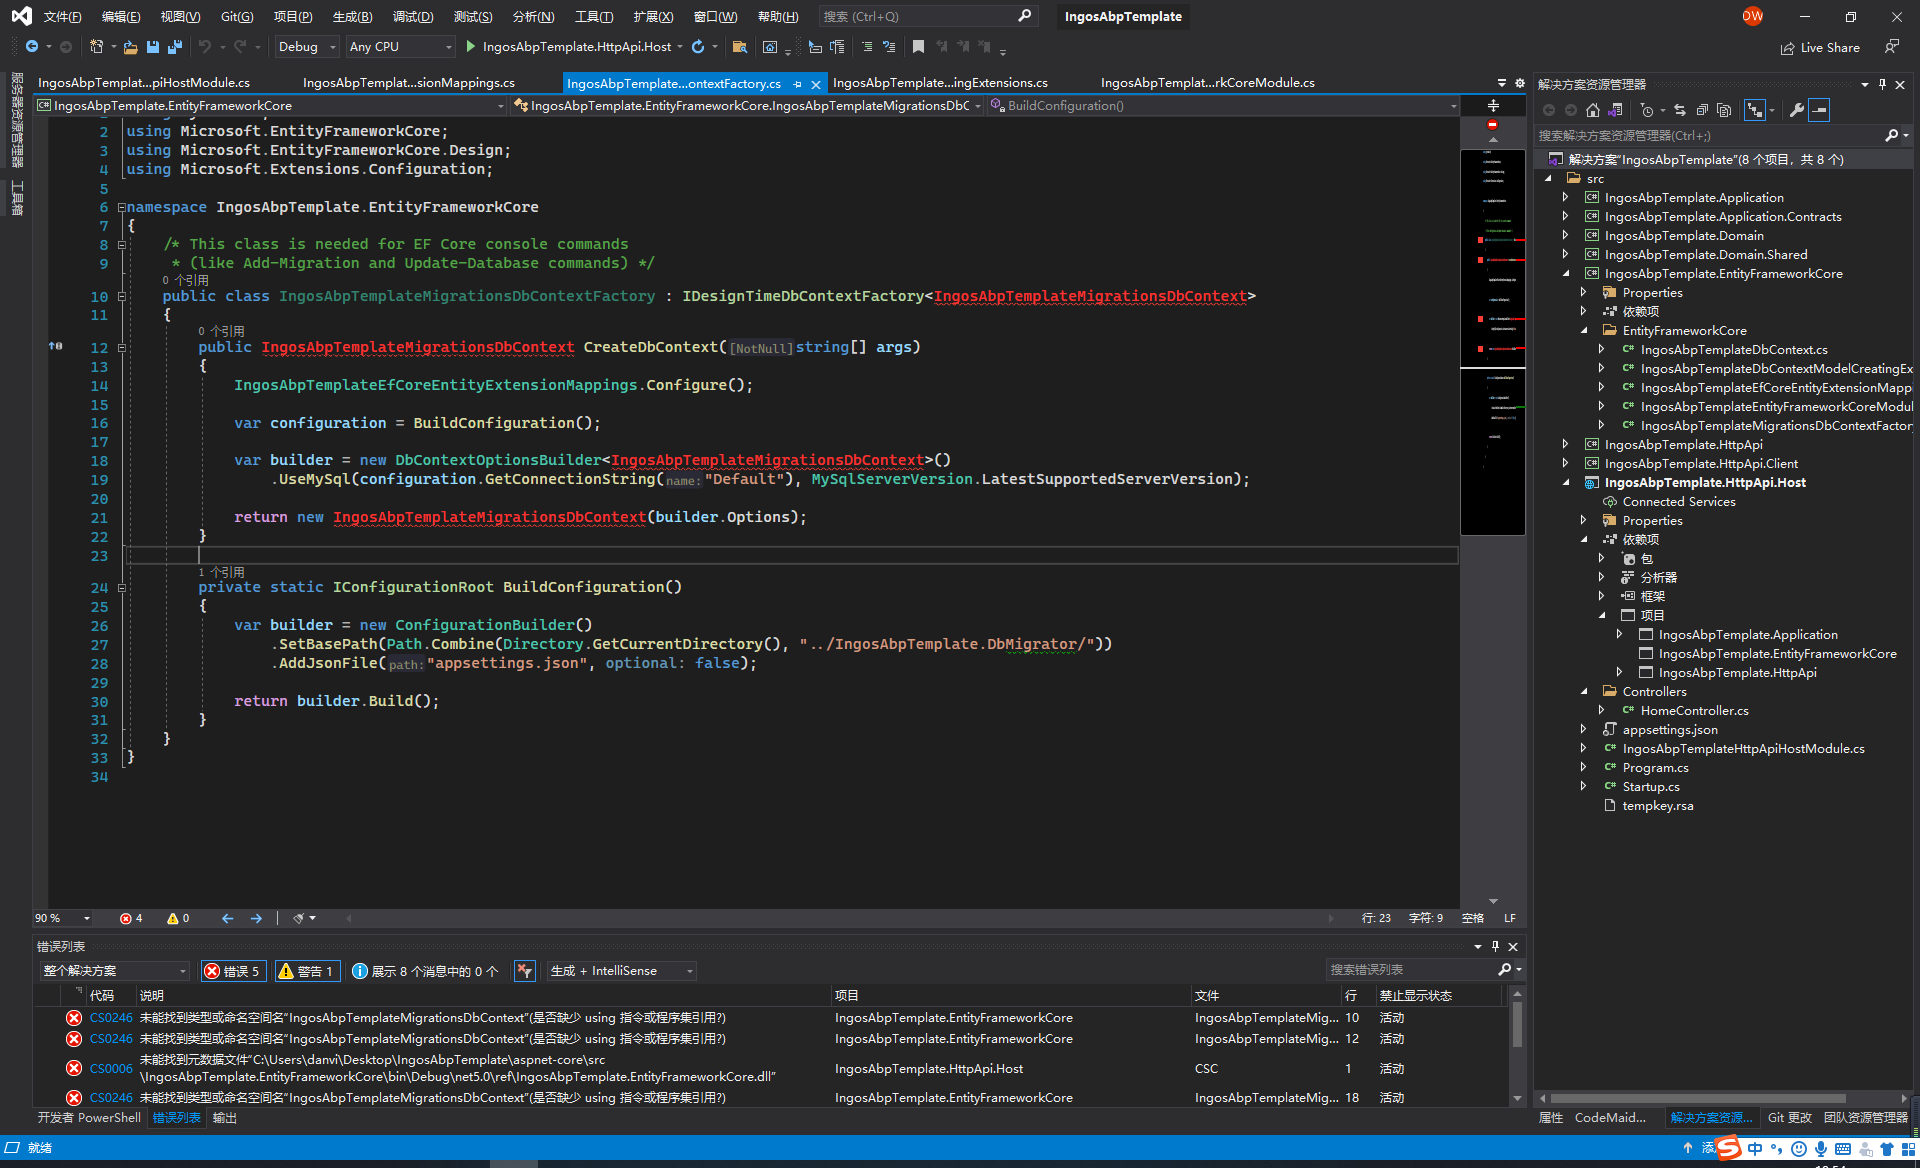Go to previous issue with the left arrow
1920x1168 pixels.
227,918
